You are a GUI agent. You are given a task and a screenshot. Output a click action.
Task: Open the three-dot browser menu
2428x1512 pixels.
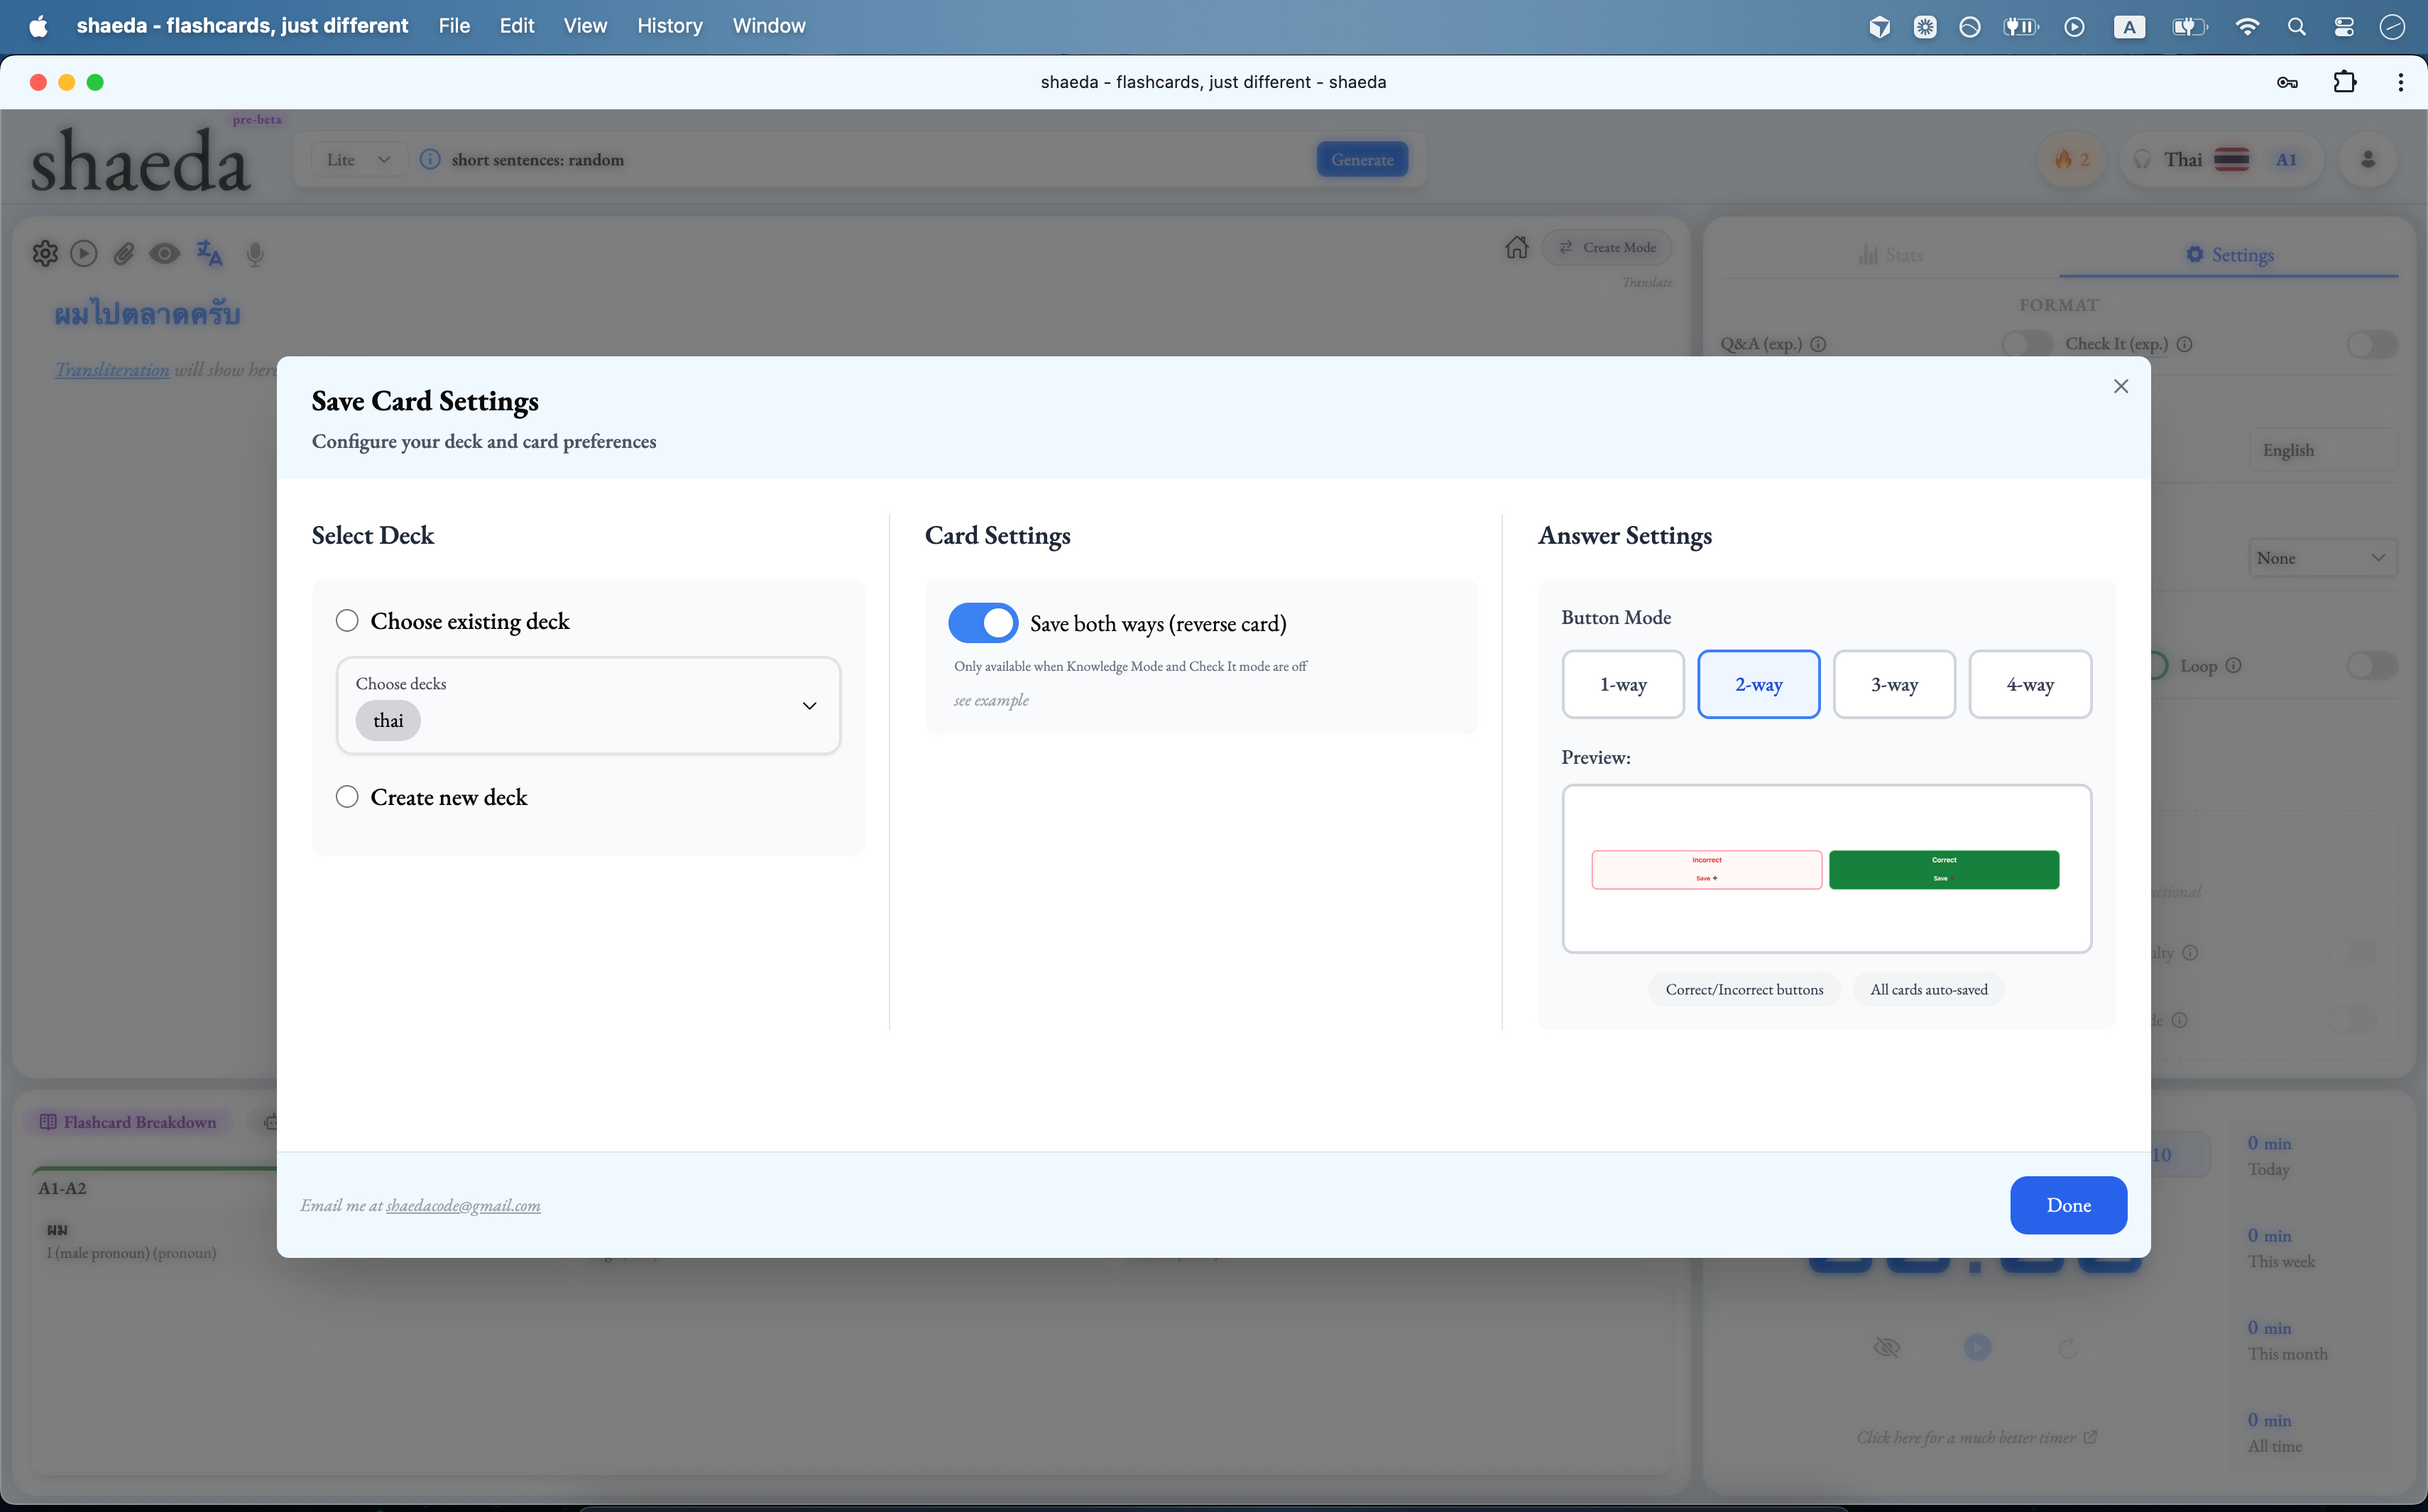[2400, 82]
